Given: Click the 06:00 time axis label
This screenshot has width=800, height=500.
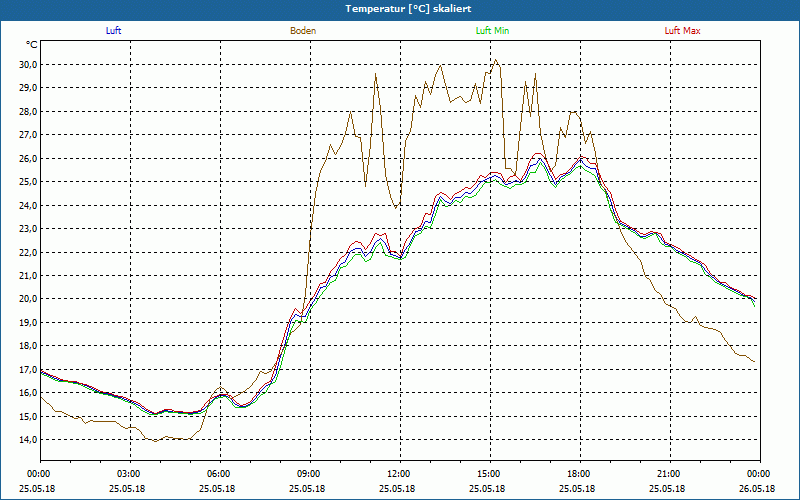Looking at the screenshot, I should 220,474.
